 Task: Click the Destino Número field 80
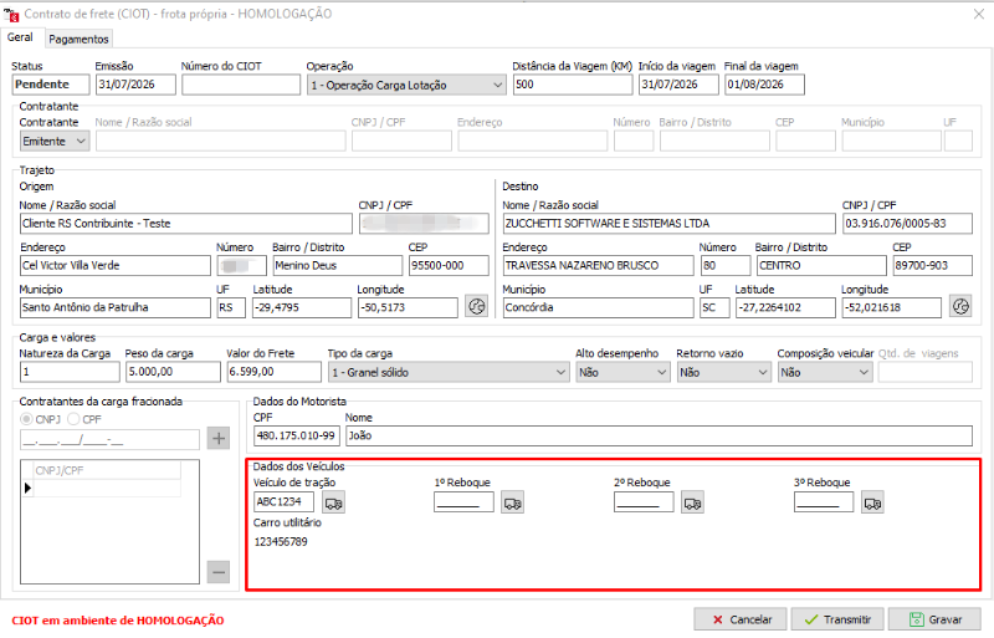(x=725, y=265)
